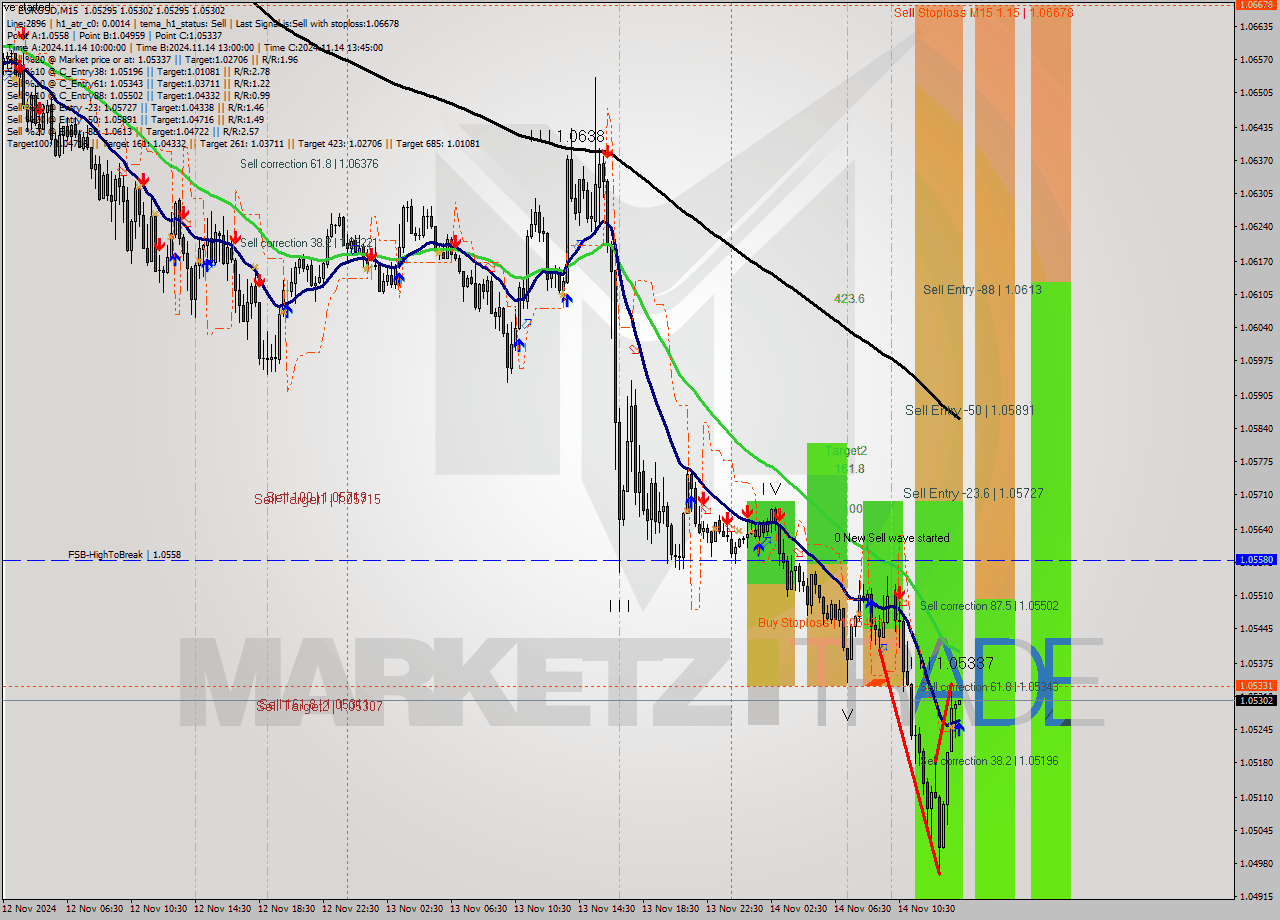
Task: Click the 1.04915 price scale value
Action: point(1256,896)
